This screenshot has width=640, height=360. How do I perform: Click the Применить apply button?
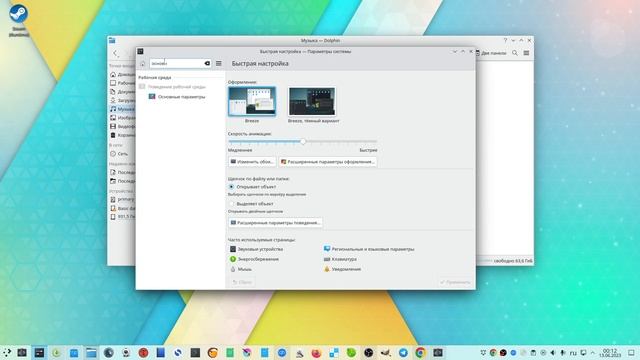pos(455,282)
